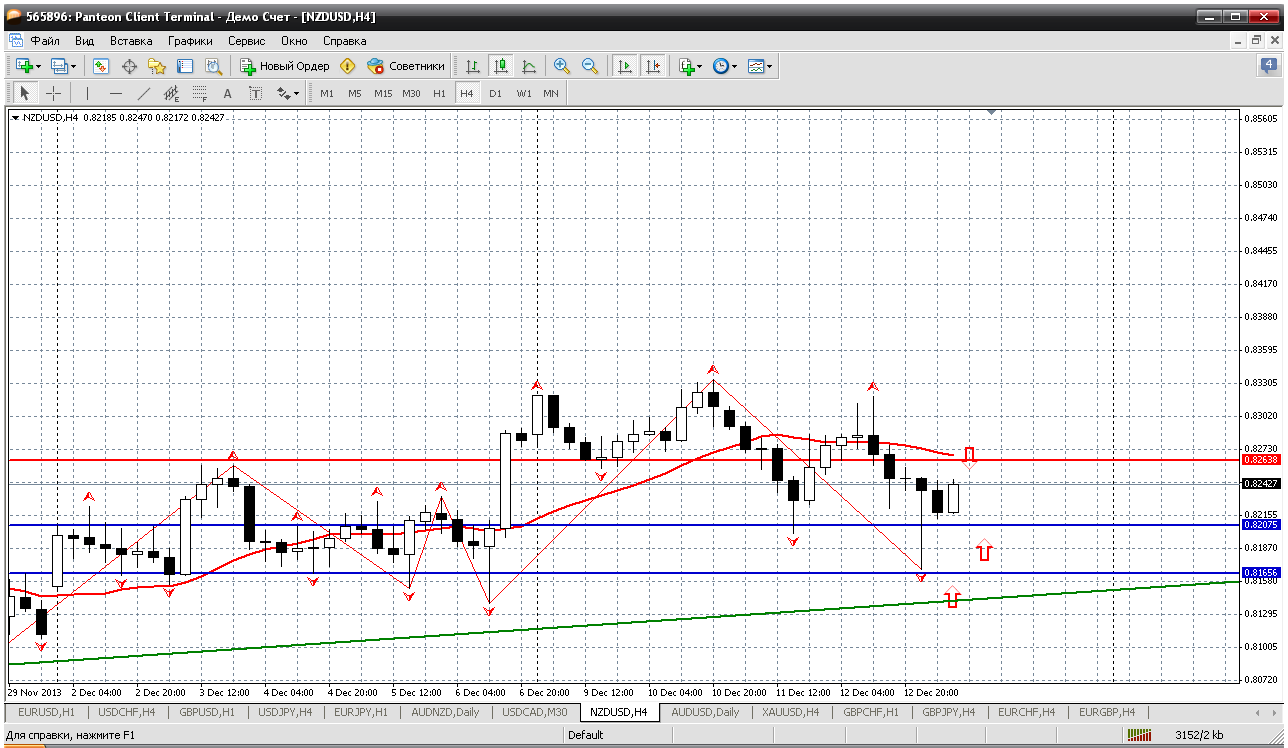Switch chart to candlesticks

pos(501,66)
